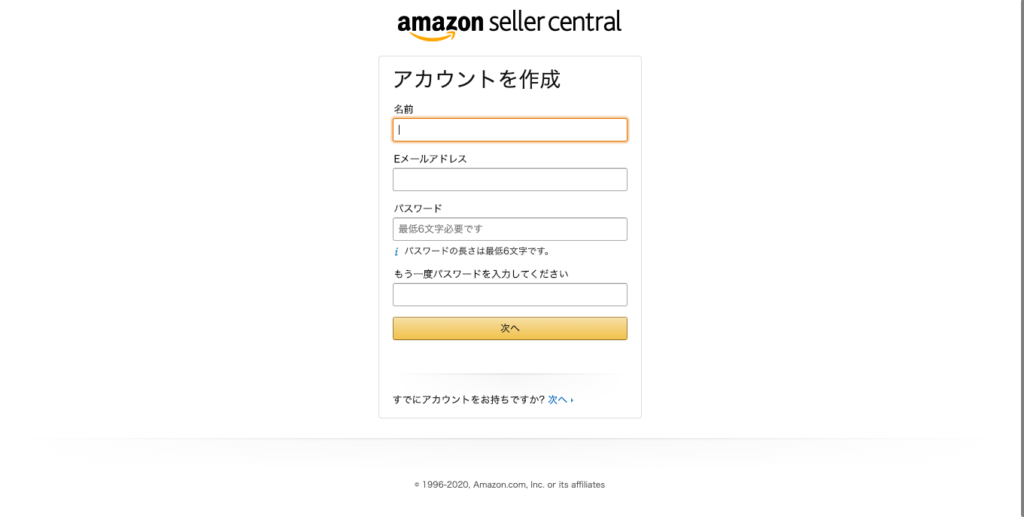Click the yellow 次へ button
The height and width of the screenshot is (517, 1024).
[510, 328]
